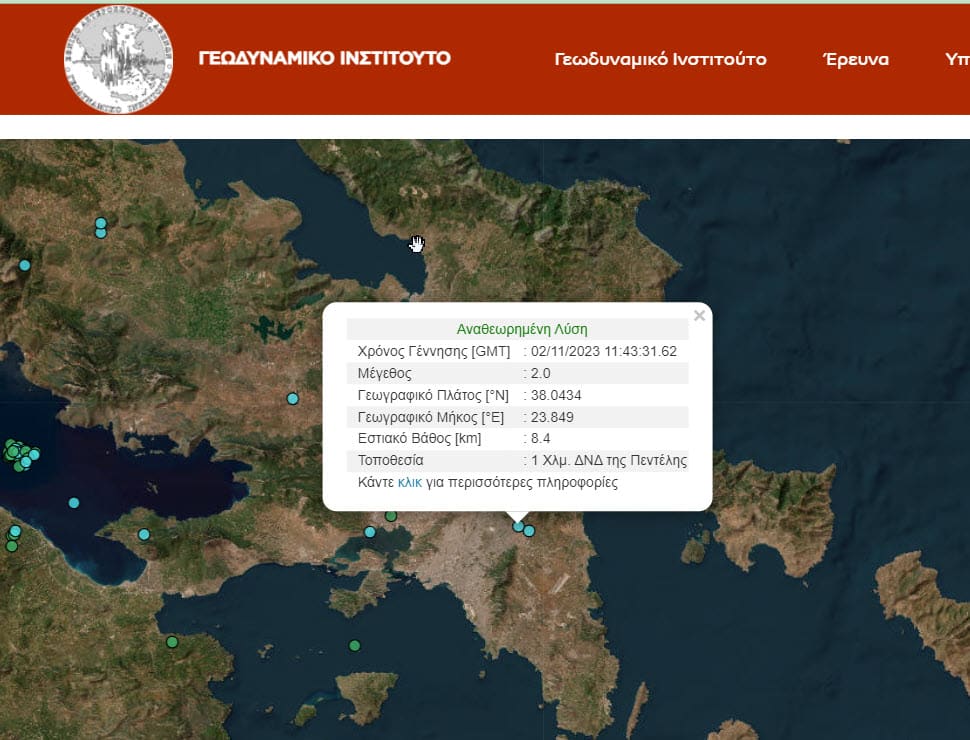Click the Εστιακό Βάθος [km] label
The width and height of the screenshot is (970, 740).
tap(419, 438)
